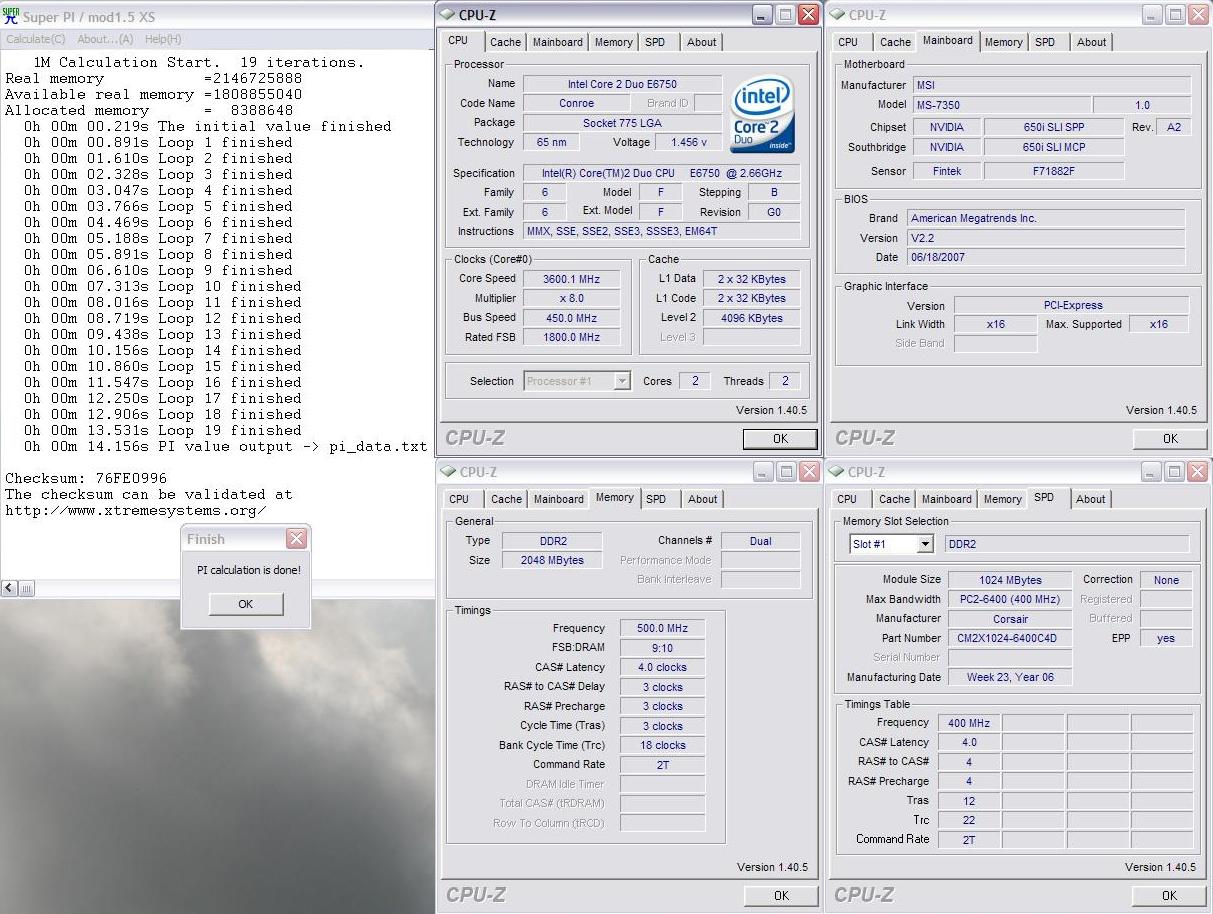Image resolution: width=1213 pixels, height=914 pixels.
Task: Click the memory Size 2048 MBytes field
Action: [552, 560]
